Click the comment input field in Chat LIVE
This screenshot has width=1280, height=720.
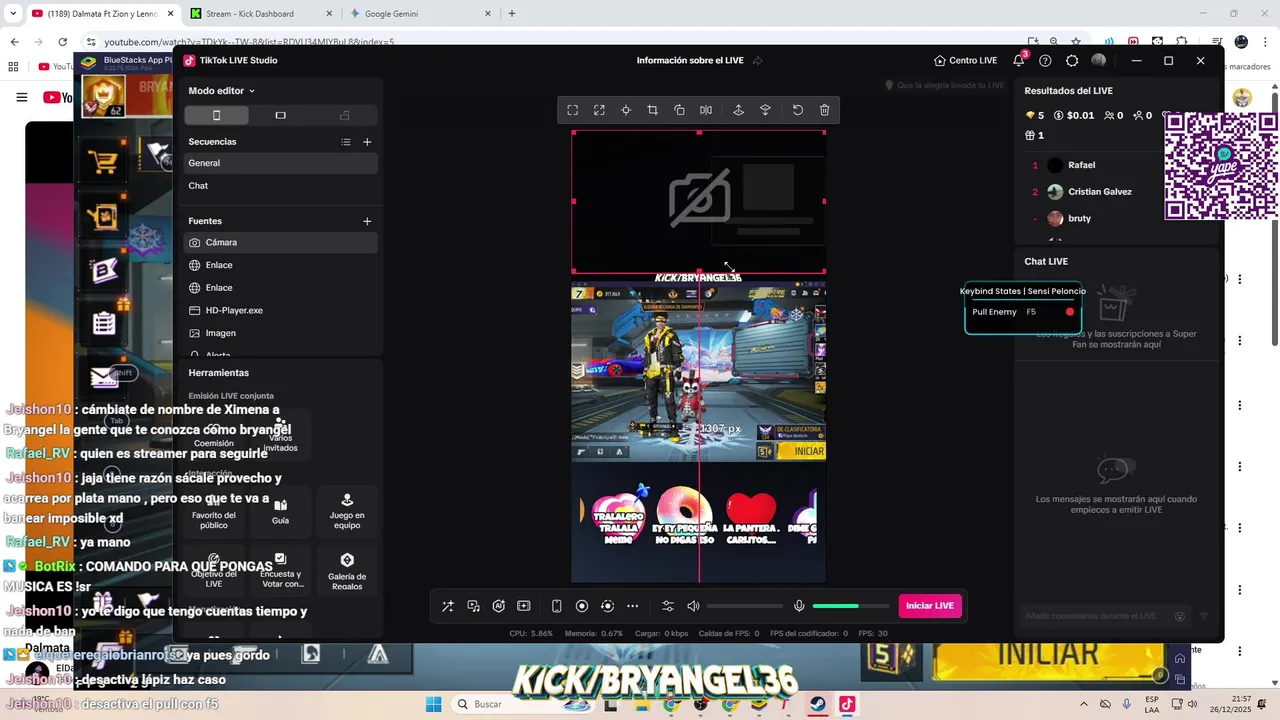coord(1105,616)
